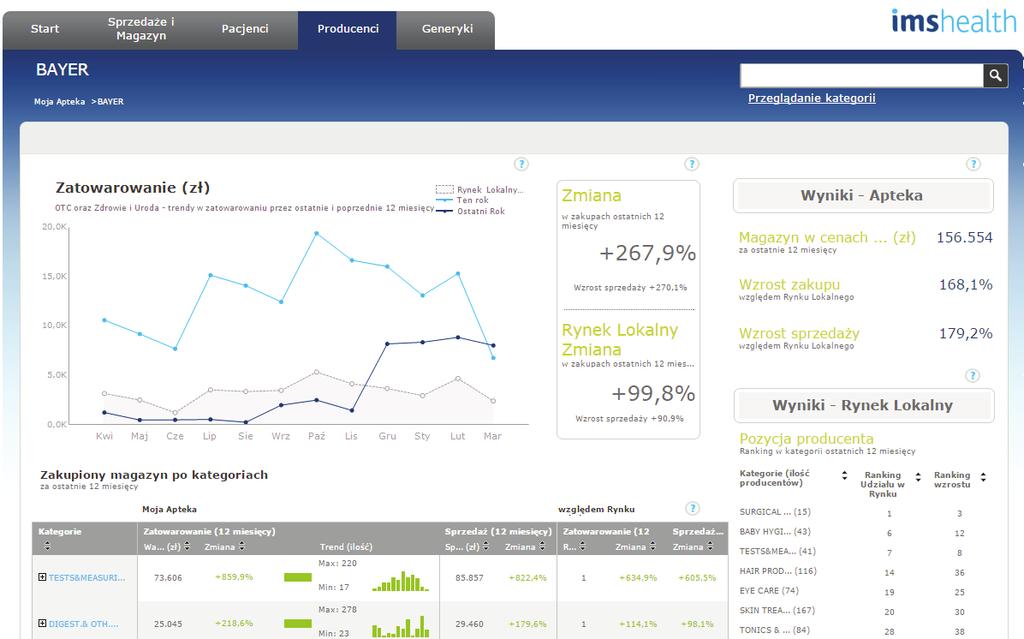Click Moja Apteka breadcrumb link
Screen dimensions: 1024x639
pos(59,101)
